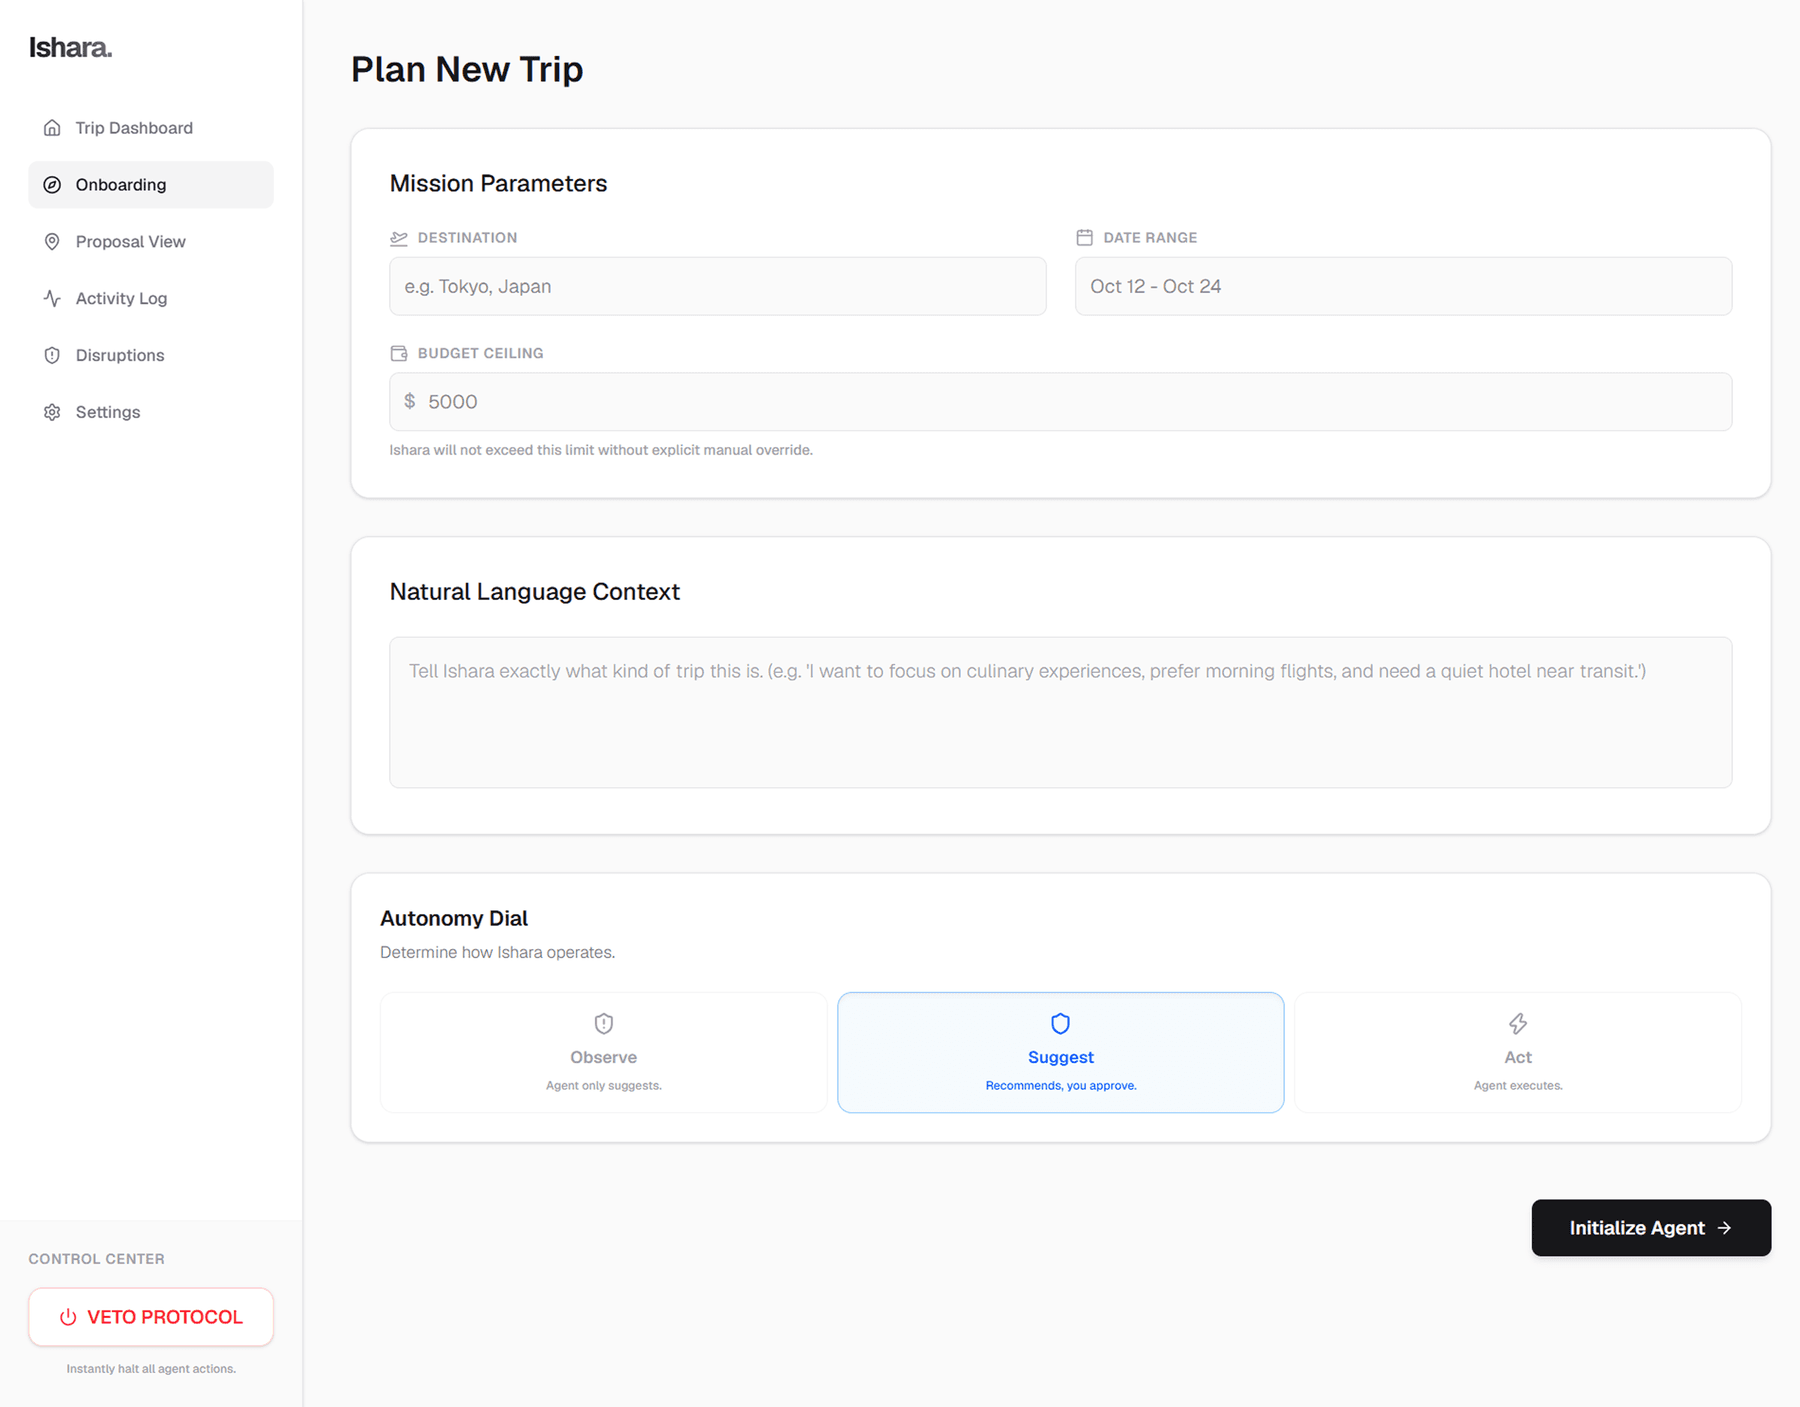Open Trip Dashboard from the sidebar
This screenshot has width=1800, height=1407.
tap(151, 128)
